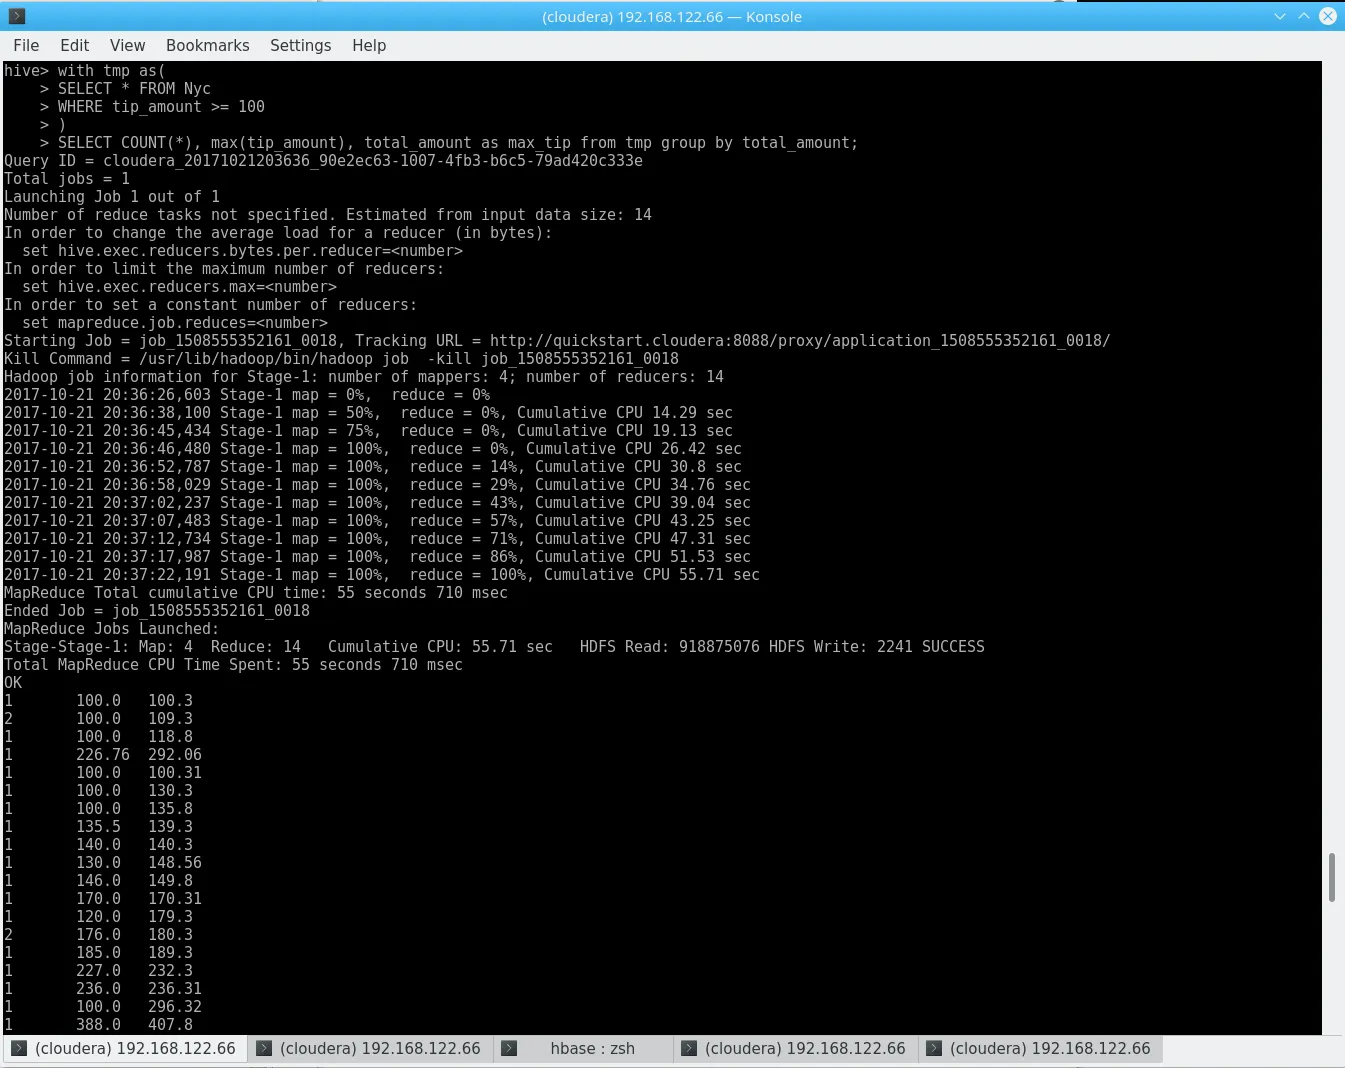Screen dimensions: 1345x1068
Task: Click the terminal scrollbar handle
Action: click(x=1331, y=877)
